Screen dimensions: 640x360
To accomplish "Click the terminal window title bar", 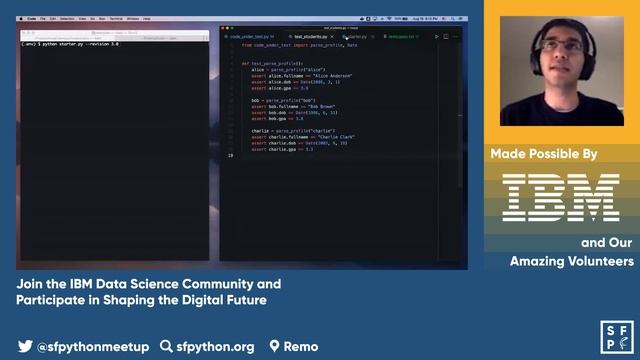I will point(115,33).
